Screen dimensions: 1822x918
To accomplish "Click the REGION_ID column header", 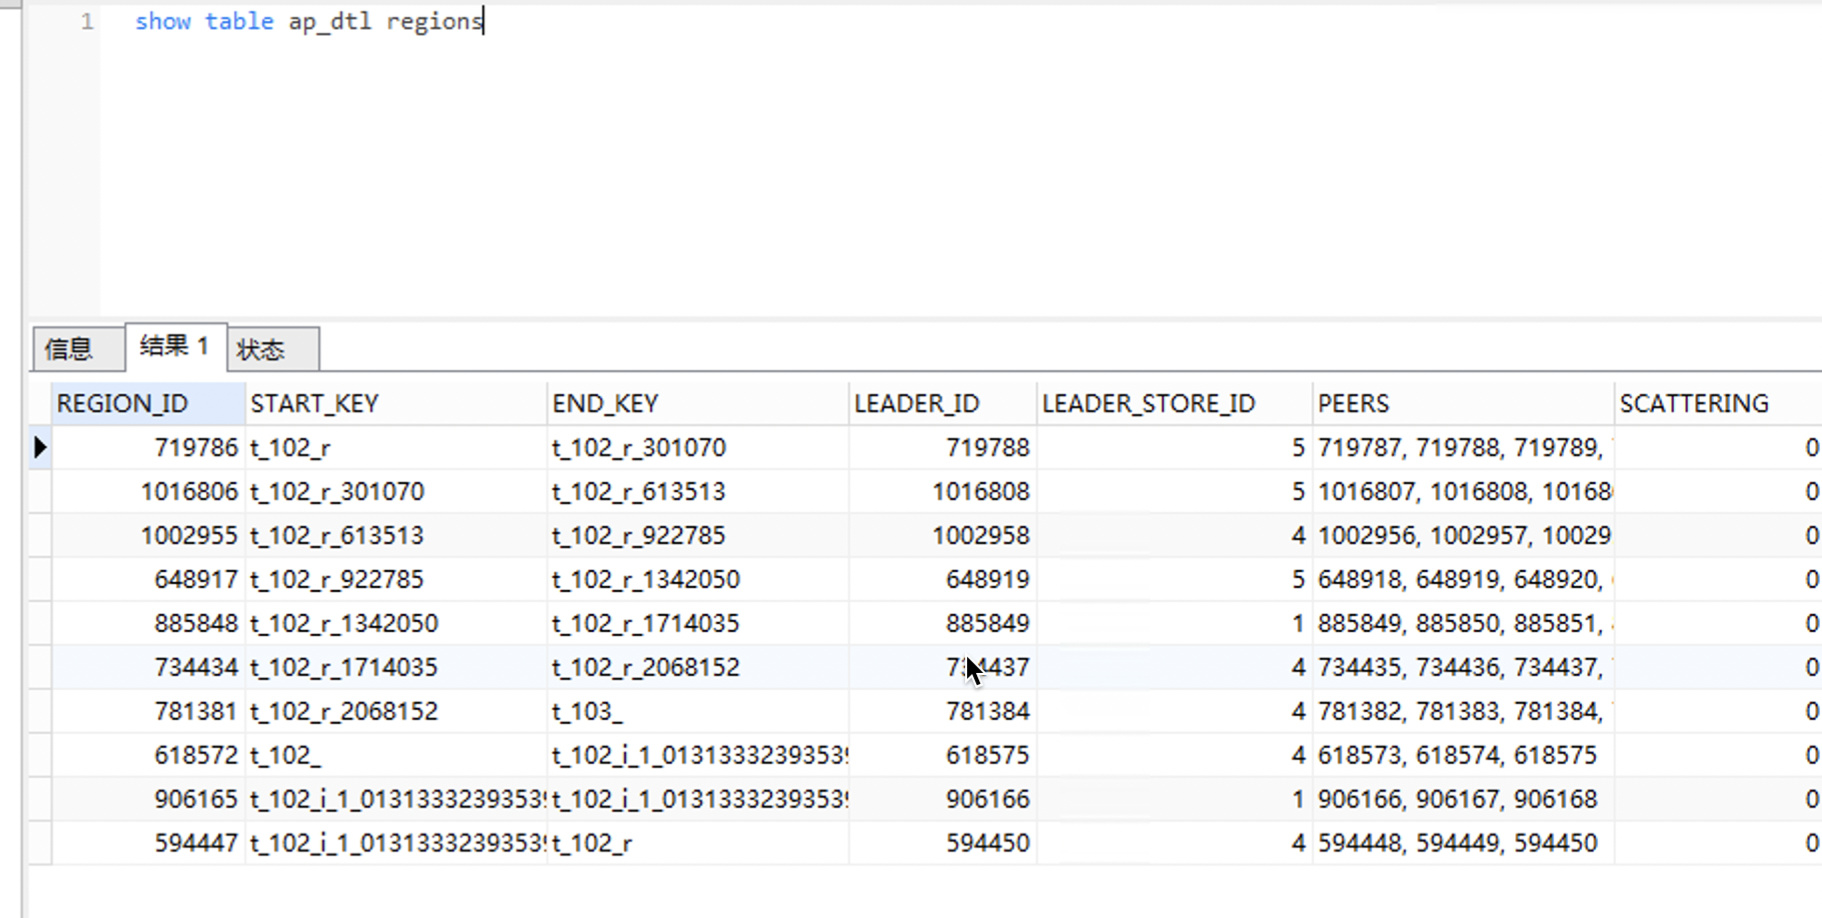I will (x=123, y=404).
